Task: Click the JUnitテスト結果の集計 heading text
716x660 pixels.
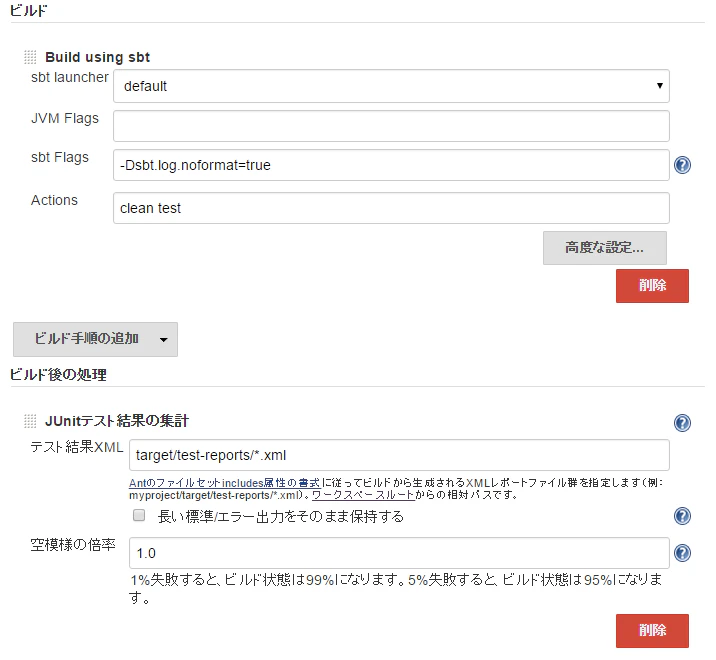Action: [117, 421]
